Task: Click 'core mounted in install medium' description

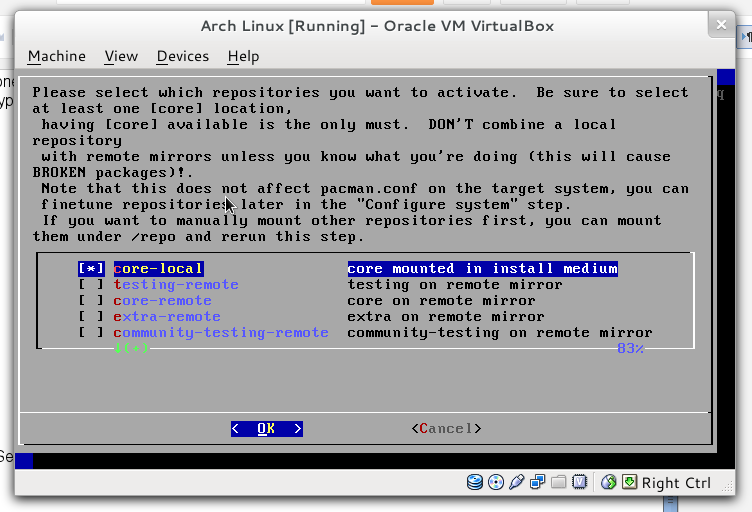Action: [x=482, y=268]
